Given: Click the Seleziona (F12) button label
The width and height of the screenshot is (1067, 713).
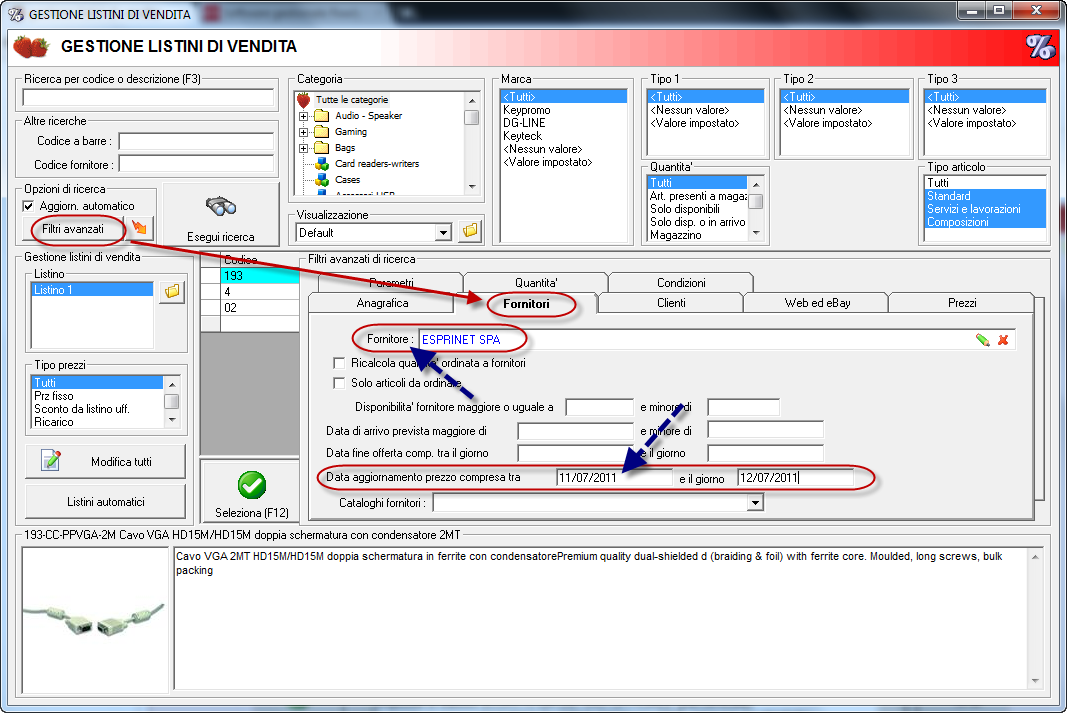Looking at the screenshot, I should pos(252,512).
